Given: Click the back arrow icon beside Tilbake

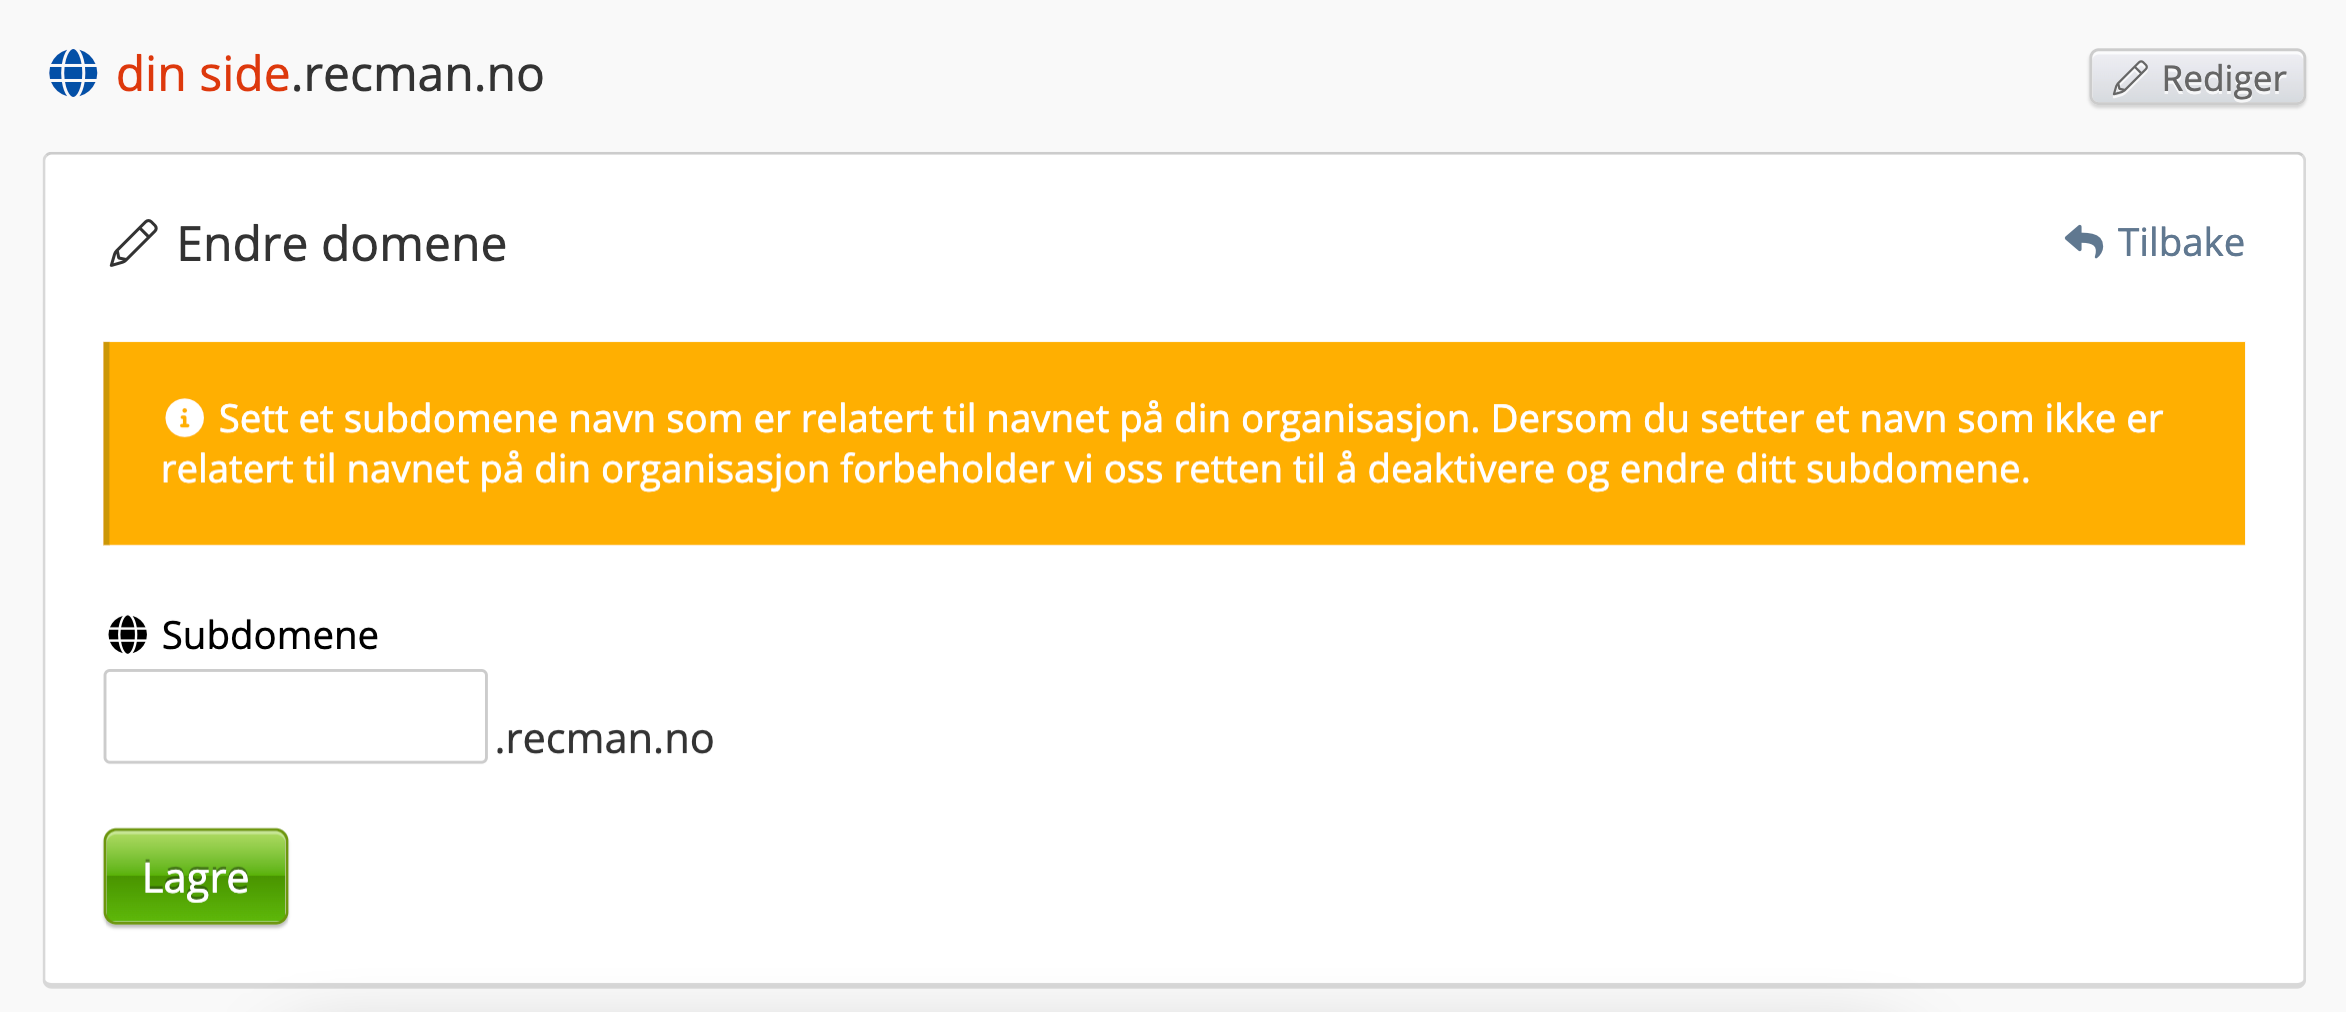Looking at the screenshot, I should (2084, 242).
